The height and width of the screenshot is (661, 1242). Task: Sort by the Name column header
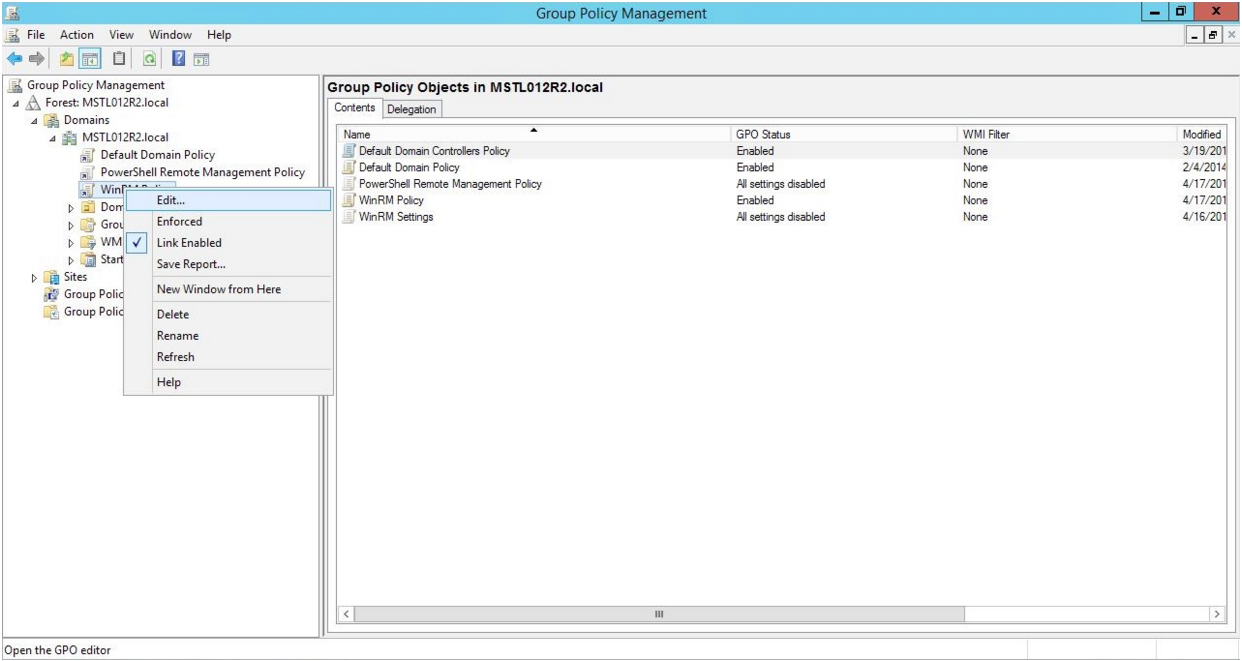point(535,134)
